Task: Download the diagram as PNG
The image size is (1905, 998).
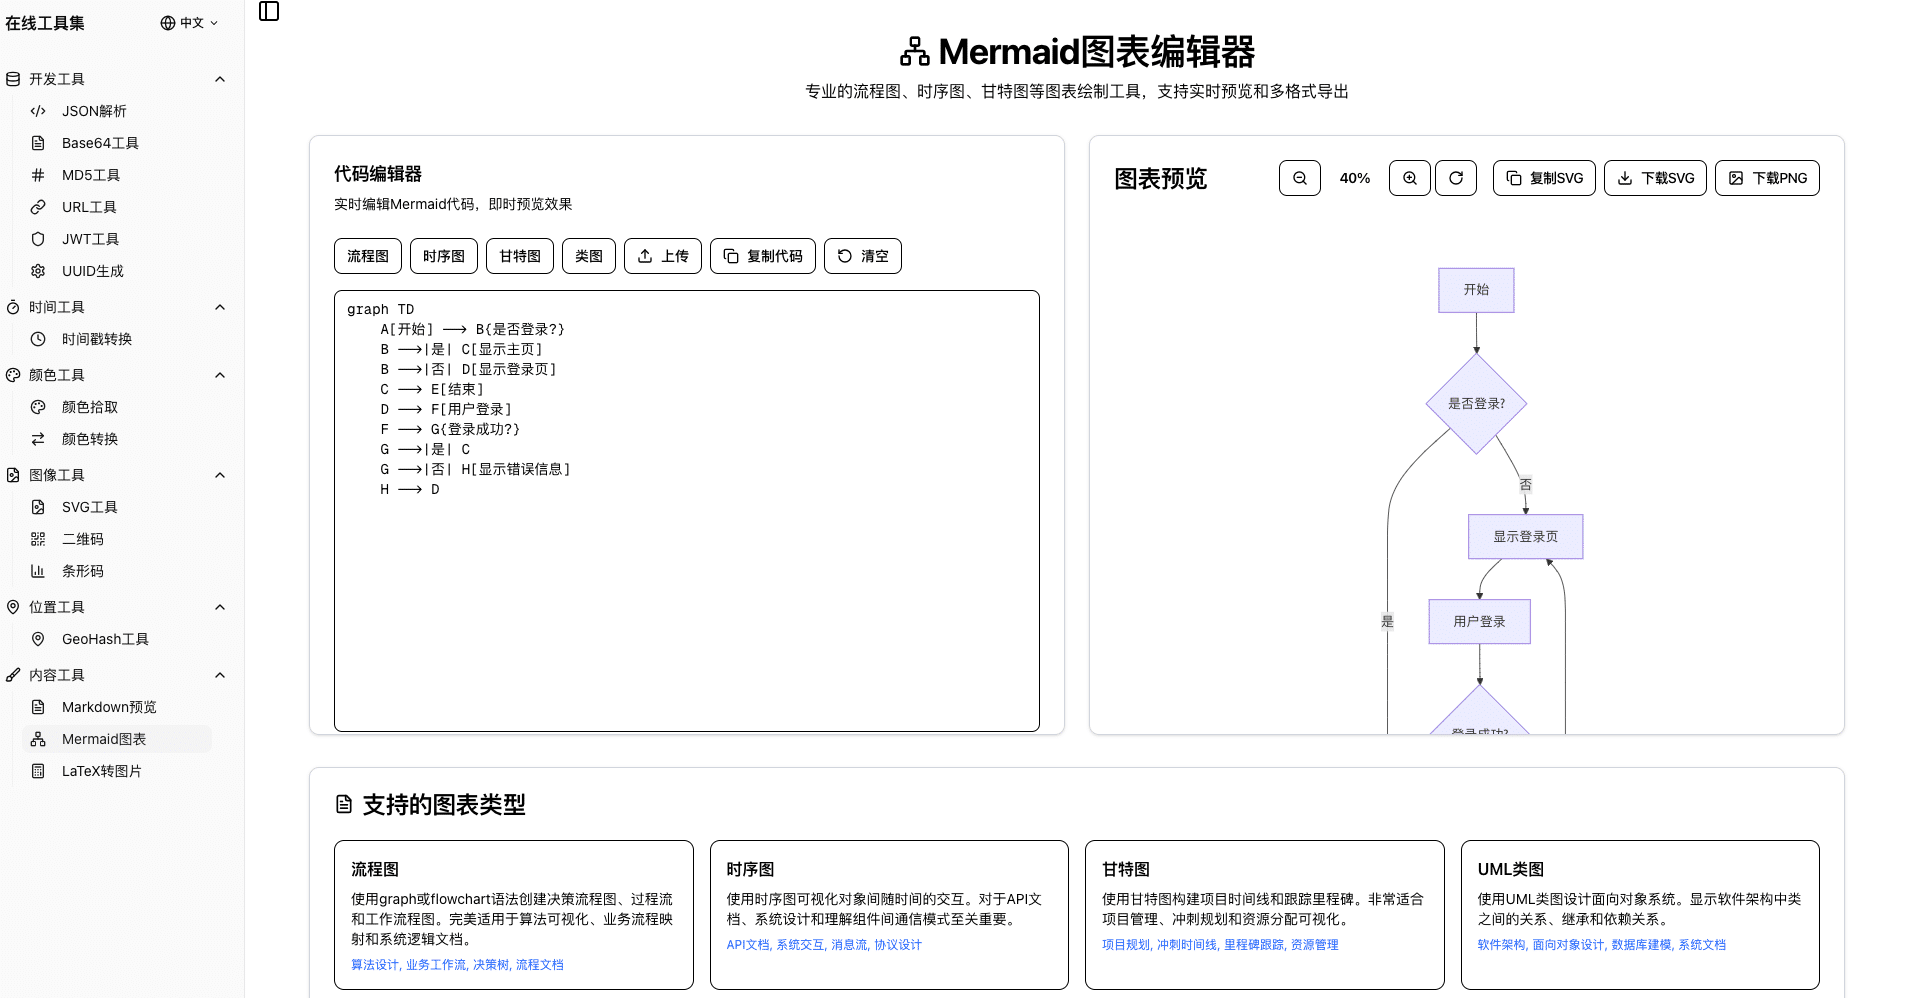Action: 1766,177
